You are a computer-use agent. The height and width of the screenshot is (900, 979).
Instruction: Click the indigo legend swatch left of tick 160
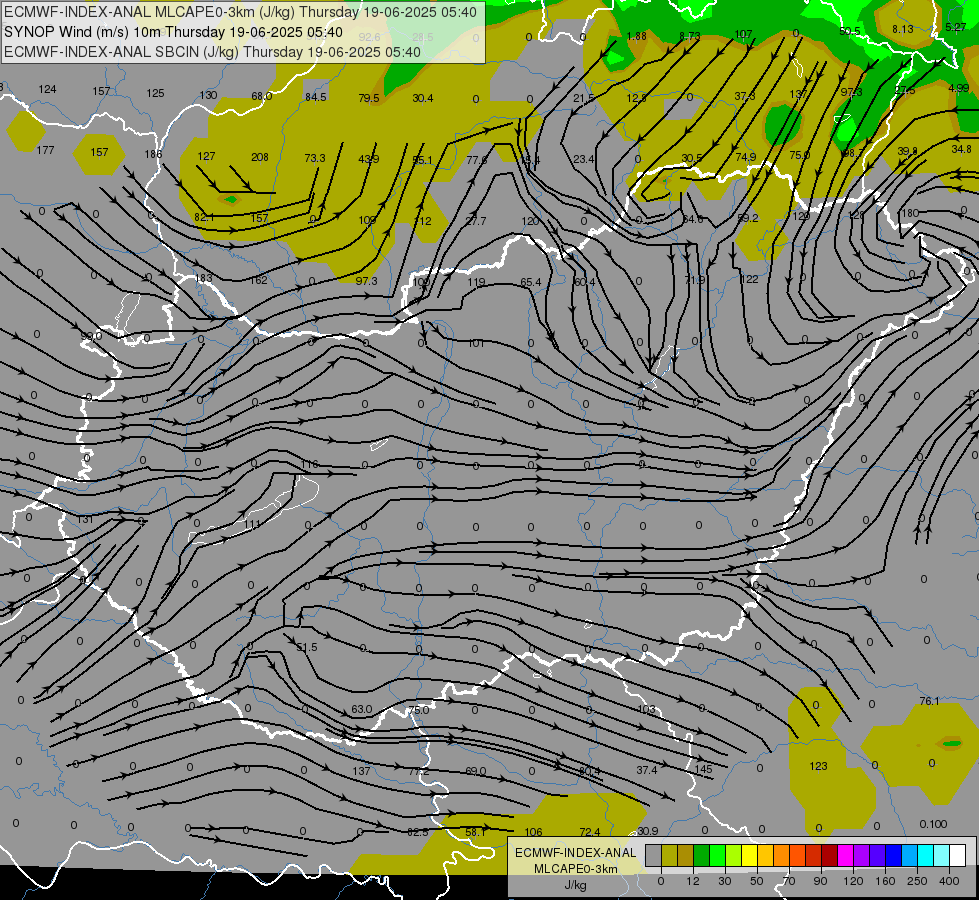pos(877,855)
